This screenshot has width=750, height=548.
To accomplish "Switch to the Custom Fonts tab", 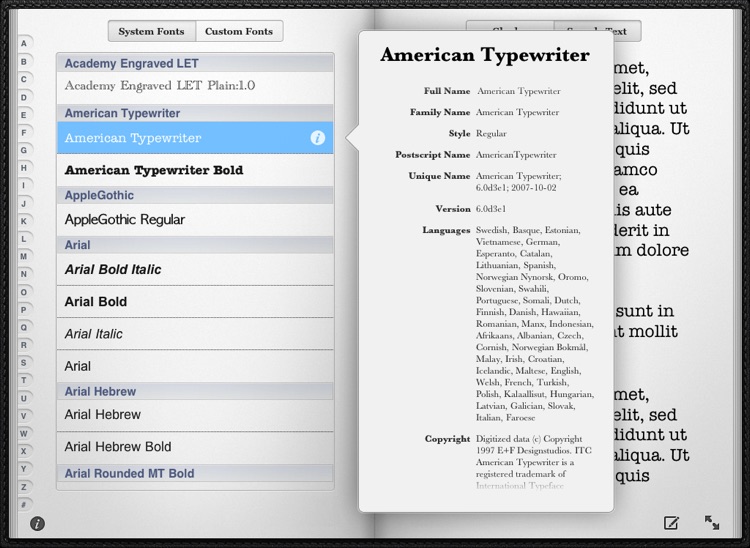I will click(x=239, y=32).
